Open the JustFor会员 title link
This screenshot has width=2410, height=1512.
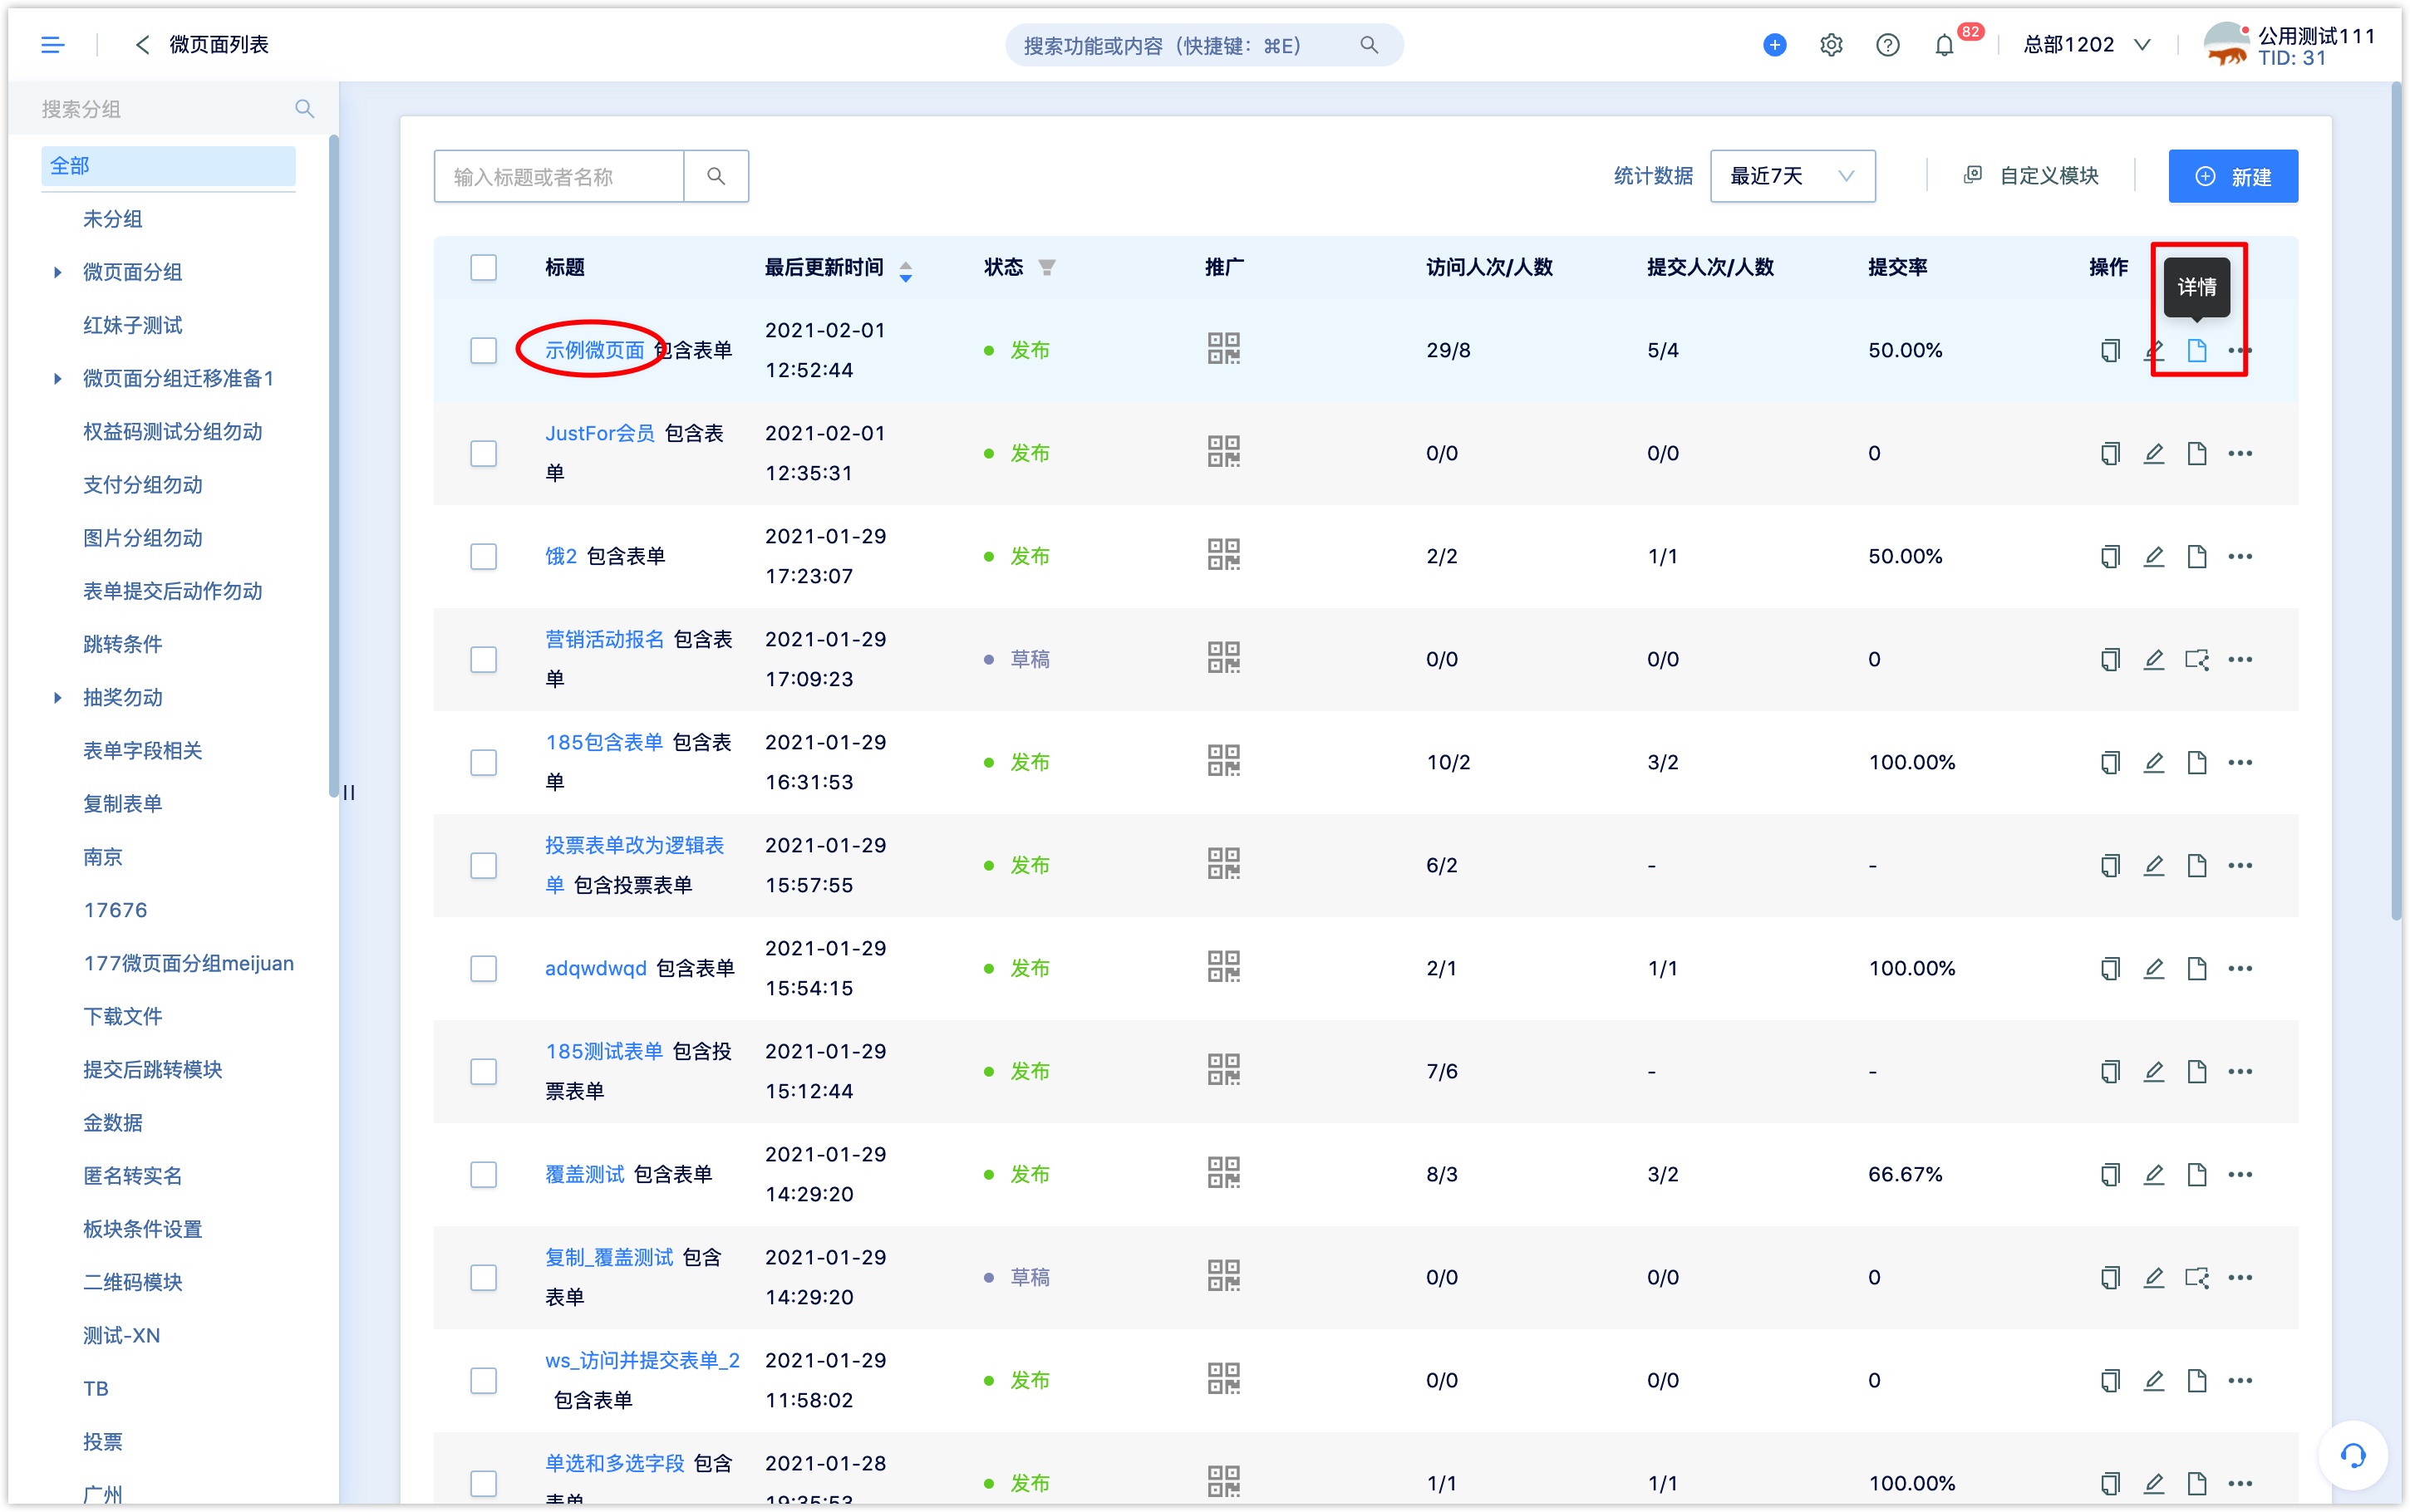pyautogui.click(x=599, y=433)
